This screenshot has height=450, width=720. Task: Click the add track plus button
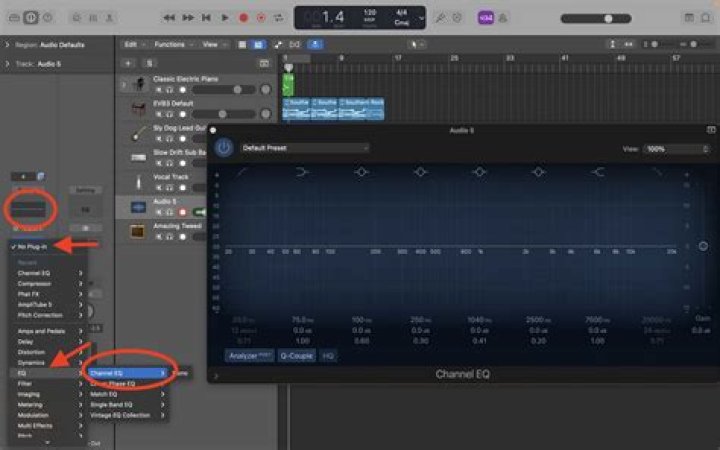(x=129, y=63)
